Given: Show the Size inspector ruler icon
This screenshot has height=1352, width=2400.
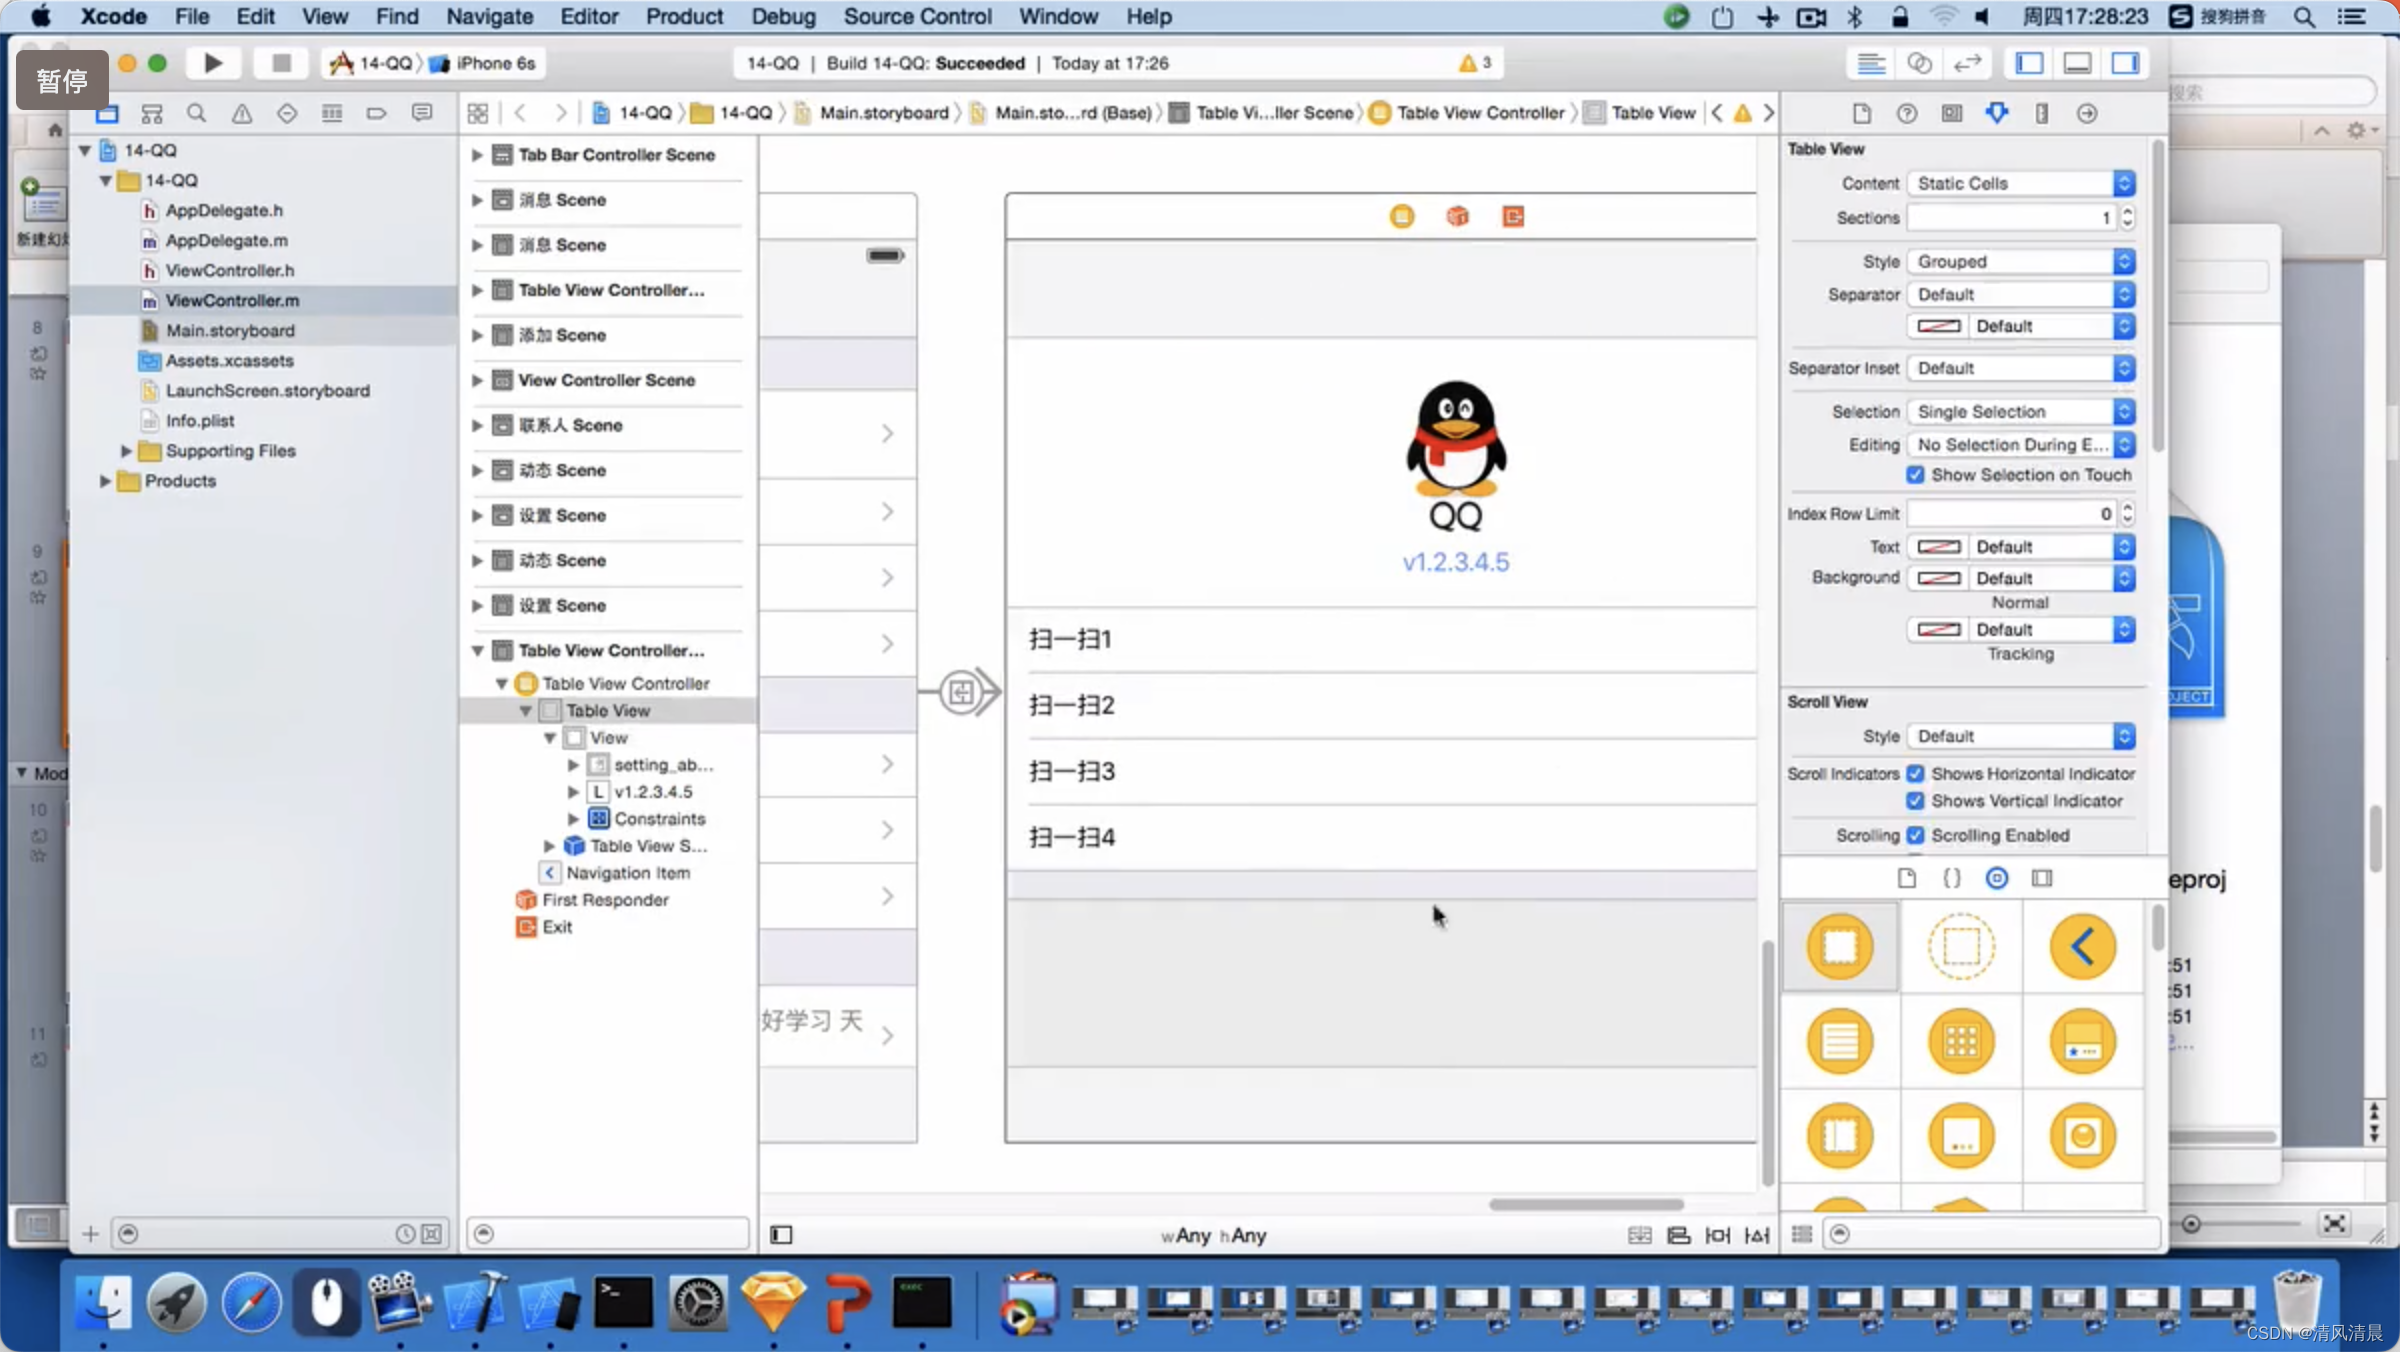Looking at the screenshot, I should pyautogui.click(x=2042, y=113).
